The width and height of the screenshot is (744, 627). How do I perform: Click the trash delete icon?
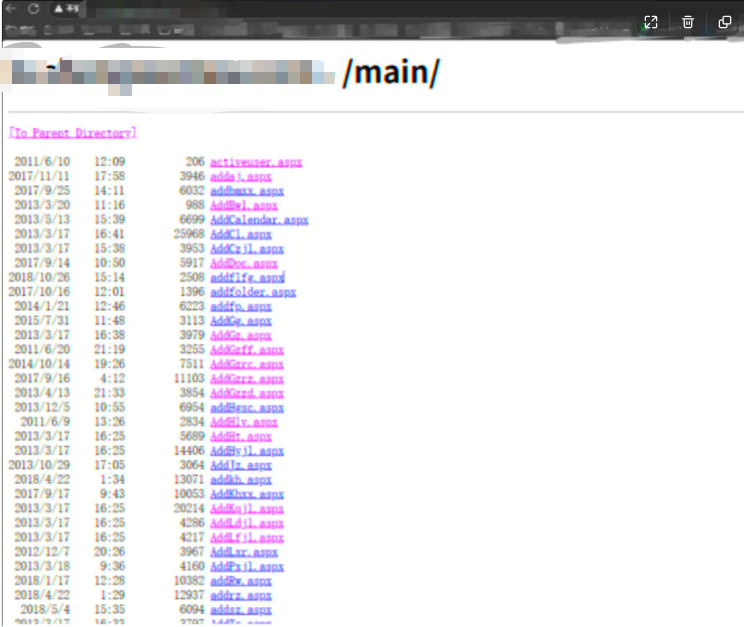pos(688,22)
